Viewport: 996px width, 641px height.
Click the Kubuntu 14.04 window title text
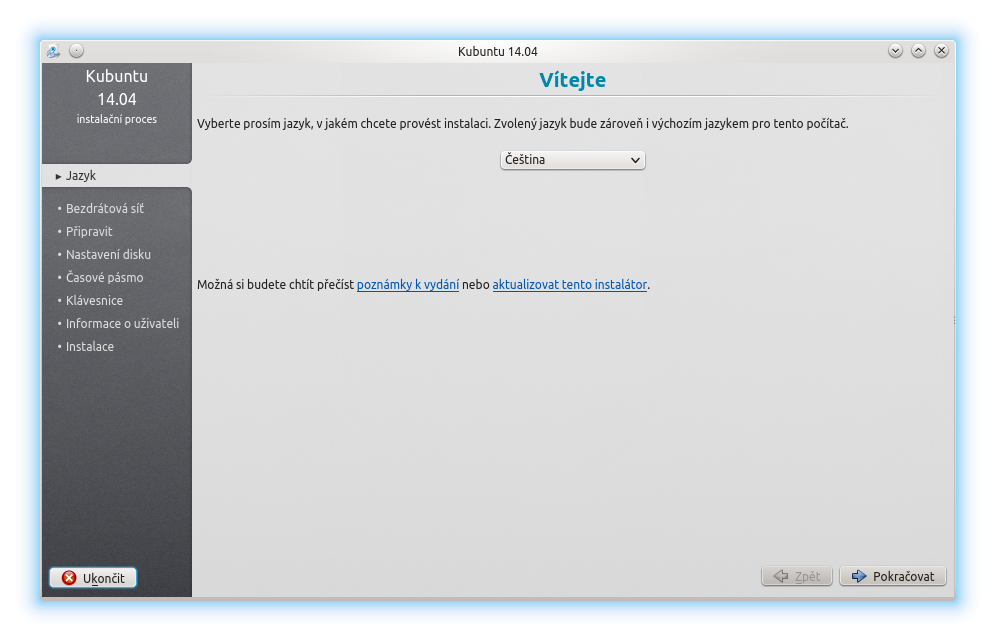(497, 51)
